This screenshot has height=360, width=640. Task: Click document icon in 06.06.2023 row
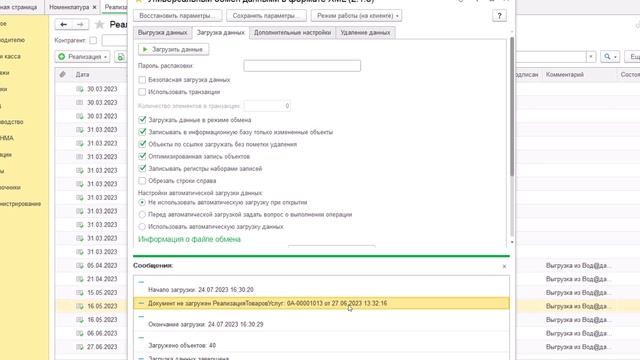[80, 333]
